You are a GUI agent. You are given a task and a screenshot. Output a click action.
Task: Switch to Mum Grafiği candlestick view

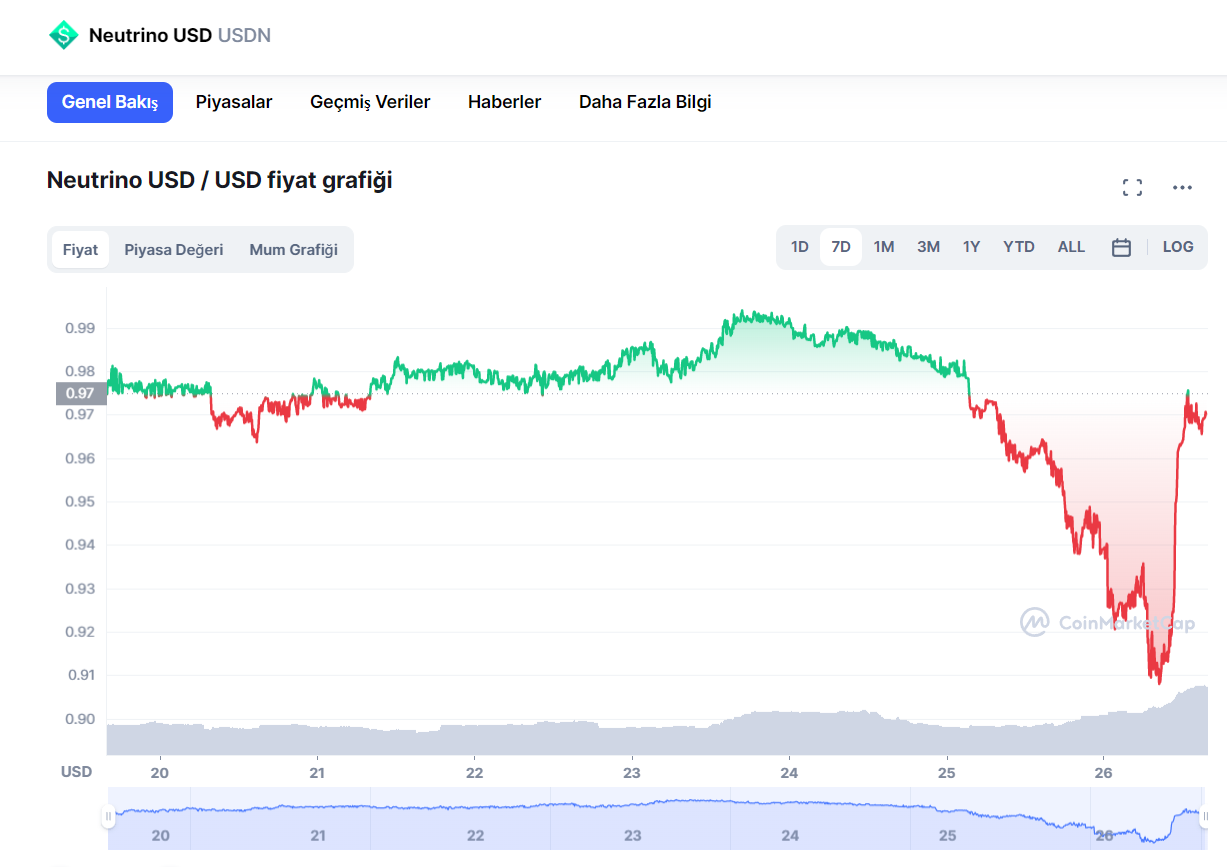click(293, 250)
